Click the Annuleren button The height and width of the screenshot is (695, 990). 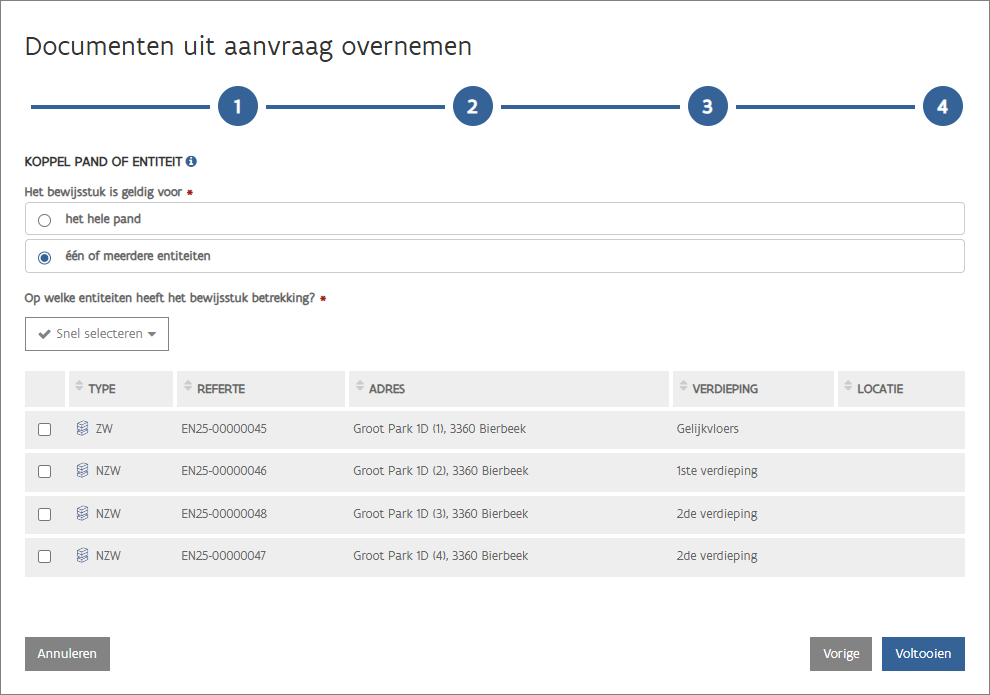point(67,654)
